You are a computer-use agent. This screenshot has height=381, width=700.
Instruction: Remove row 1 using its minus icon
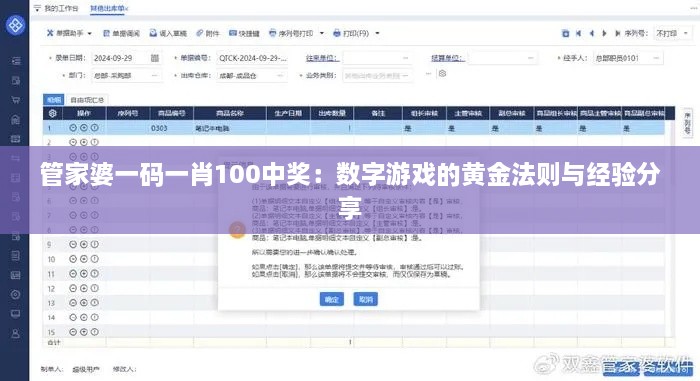[x=73, y=128]
